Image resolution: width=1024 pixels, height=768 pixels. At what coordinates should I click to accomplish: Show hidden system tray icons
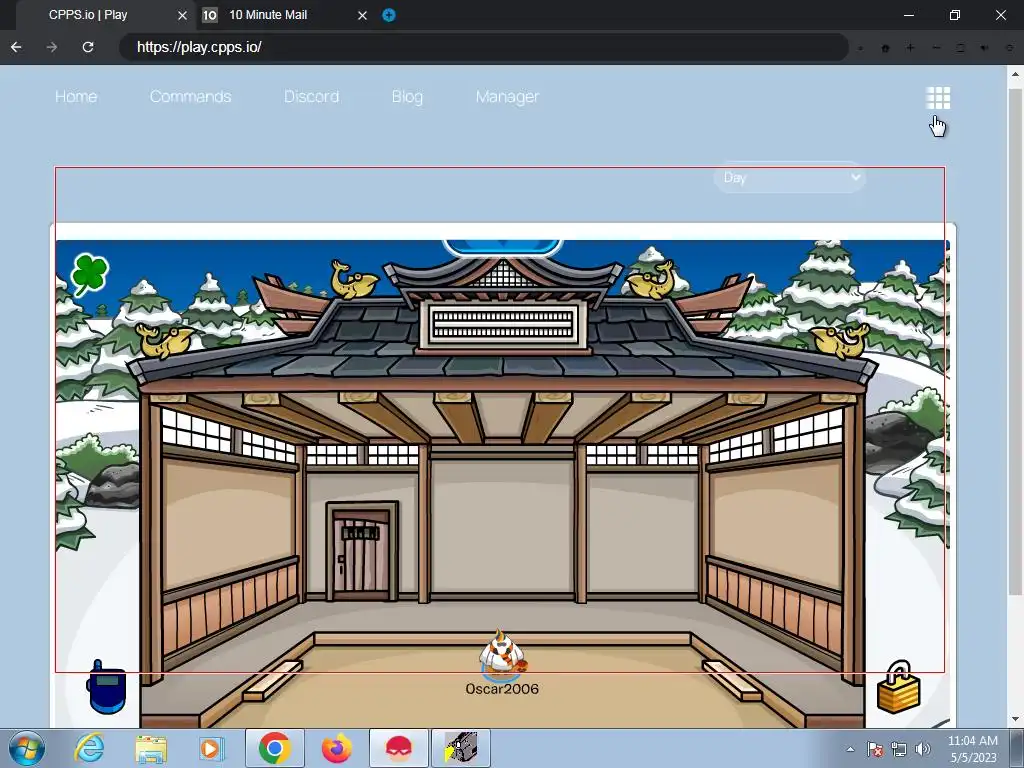coord(850,749)
